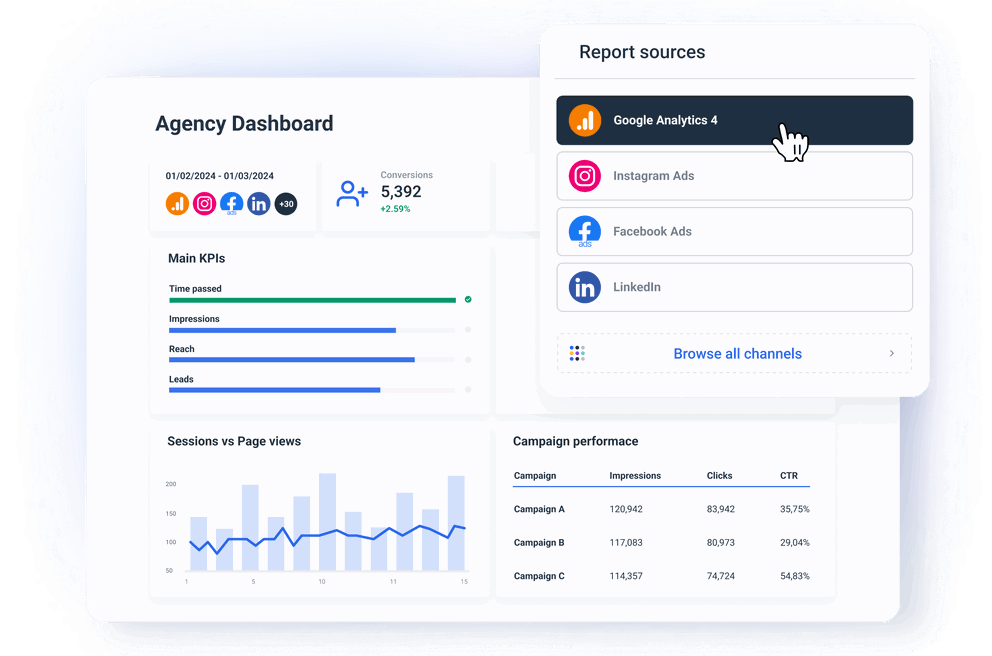The height and width of the screenshot is (656, 992).
Task: Click the 120,942 impressions cell
Action: (626, 509)
